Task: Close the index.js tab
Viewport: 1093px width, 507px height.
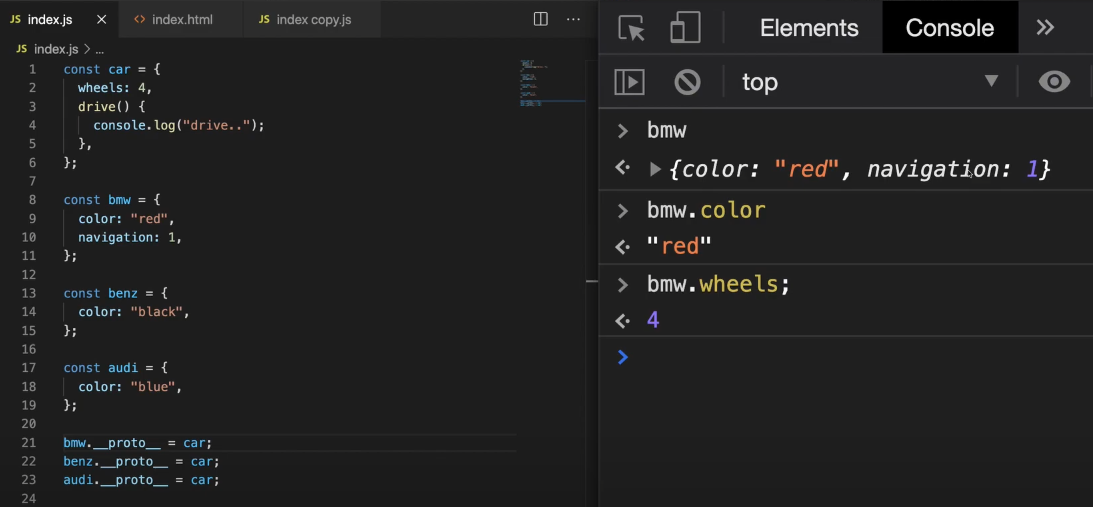Action: point(102,20)
